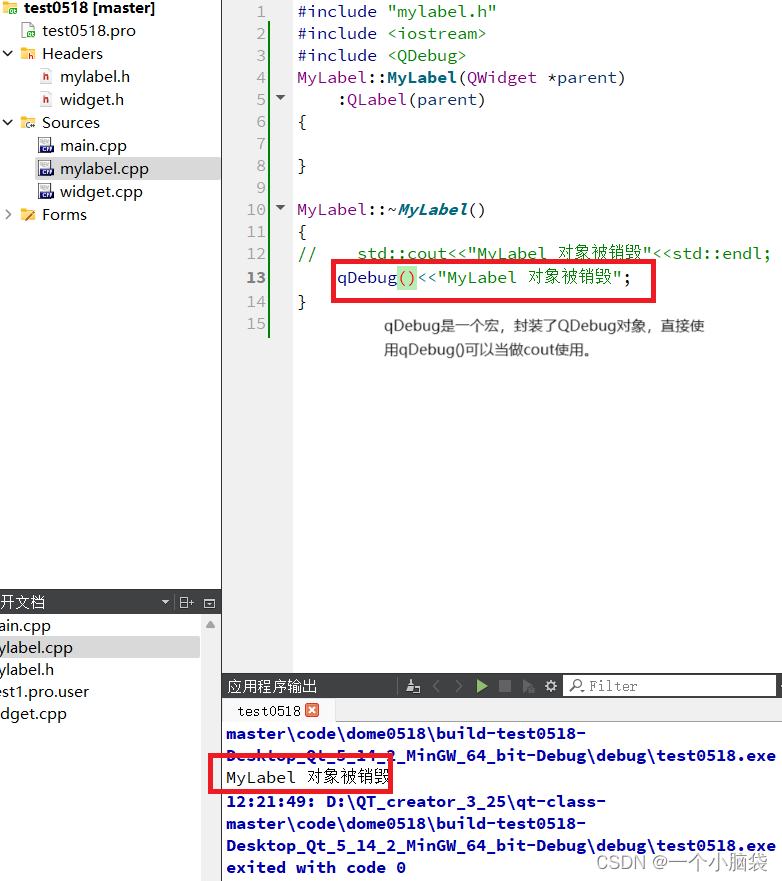Click the test0518.pro file icon
The width and height of the screenshot is (782, 881).
28,30
